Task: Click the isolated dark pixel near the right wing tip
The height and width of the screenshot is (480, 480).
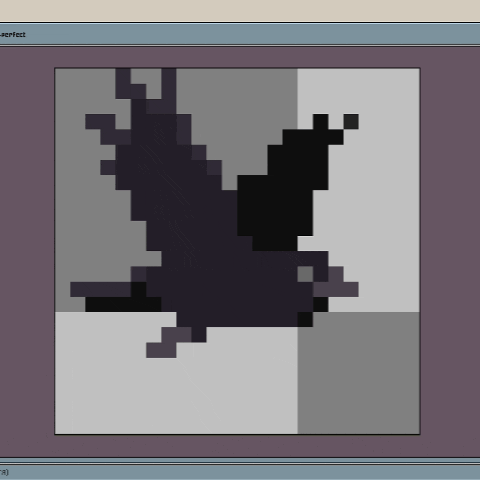Action: pyautogui.click(x=351, y=122)
